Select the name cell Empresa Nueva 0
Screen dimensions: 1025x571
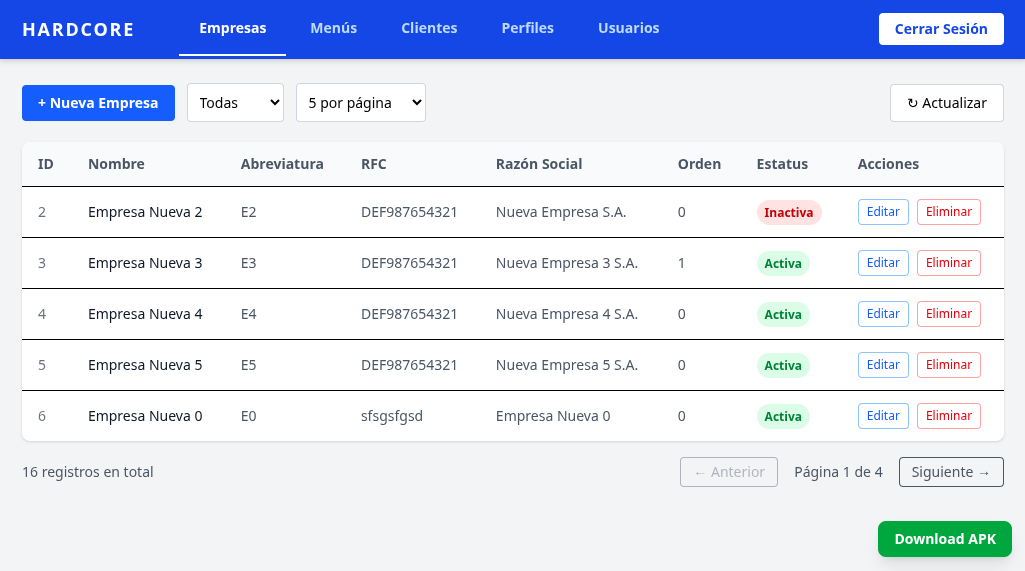145,416
